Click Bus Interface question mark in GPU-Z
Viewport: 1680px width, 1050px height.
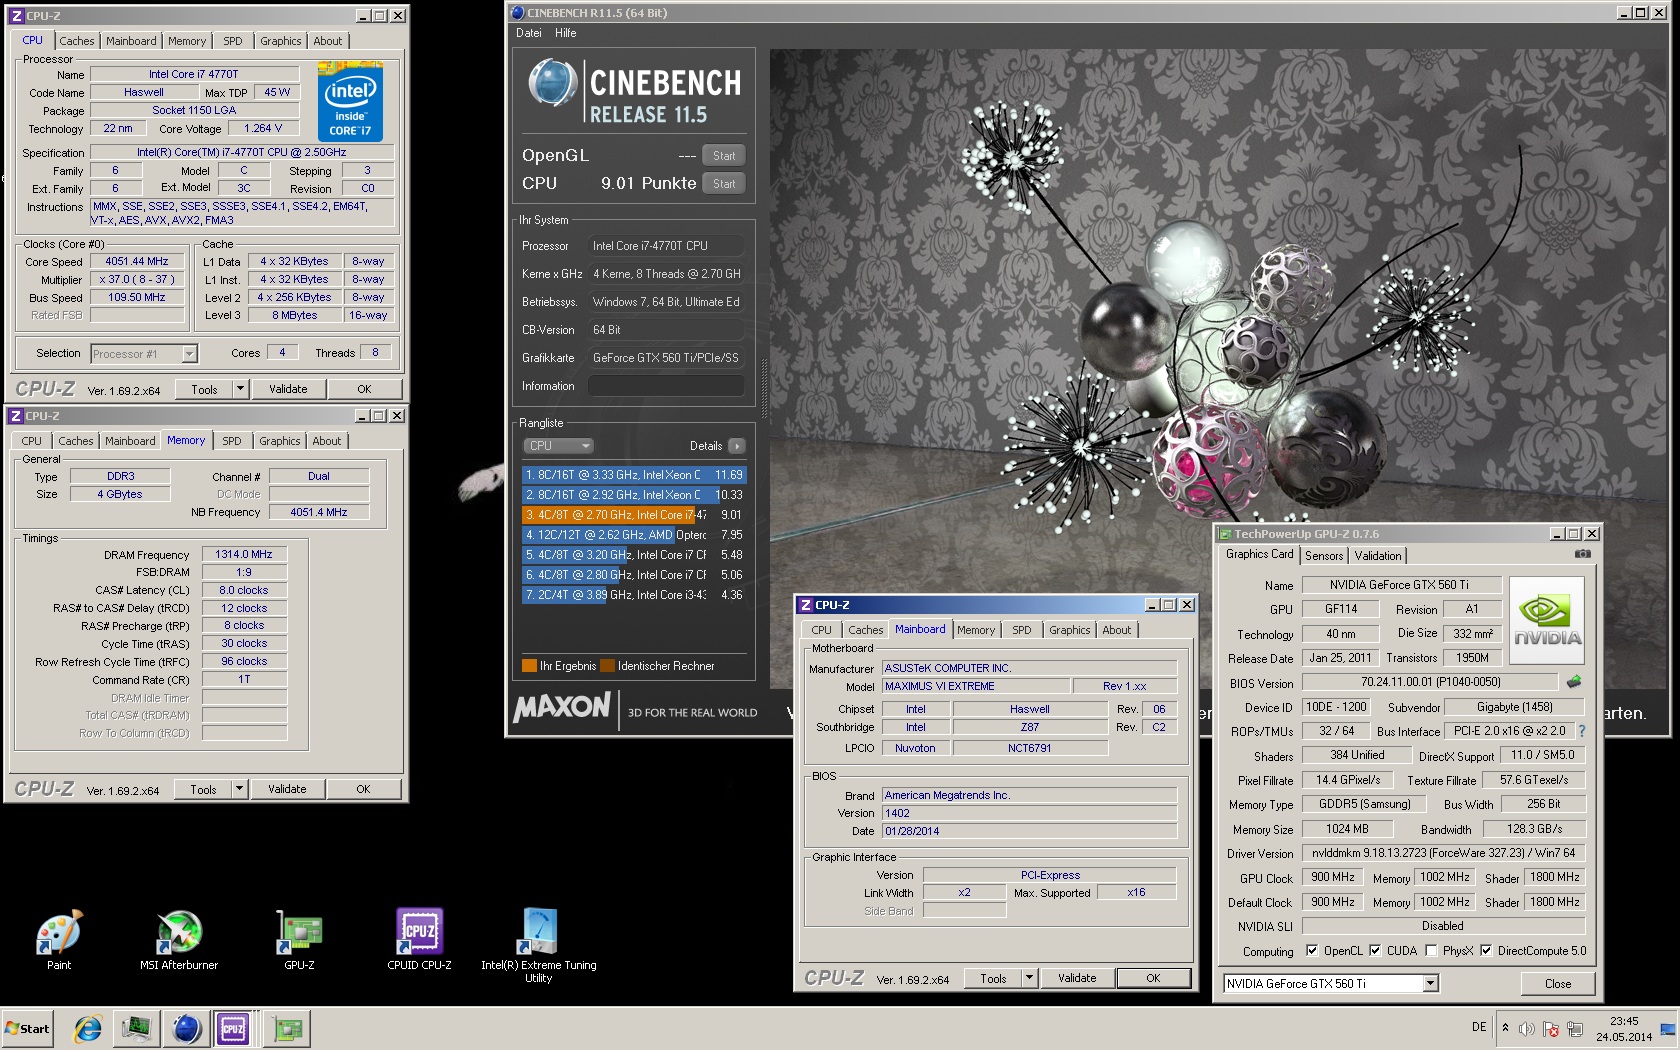[x=1582, y=731]
